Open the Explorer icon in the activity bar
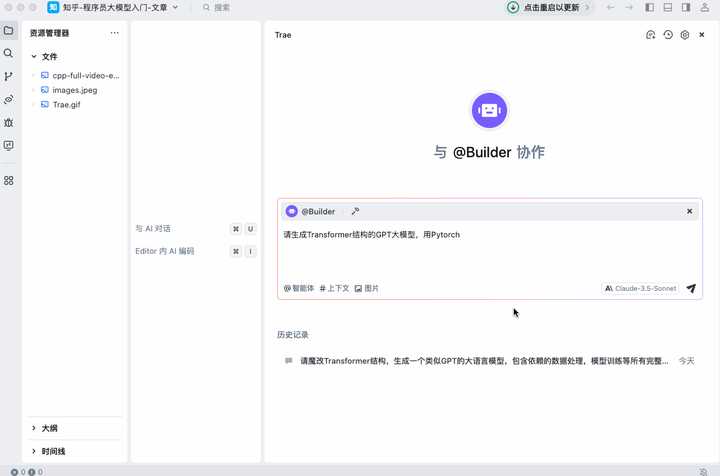 (8, 31)
